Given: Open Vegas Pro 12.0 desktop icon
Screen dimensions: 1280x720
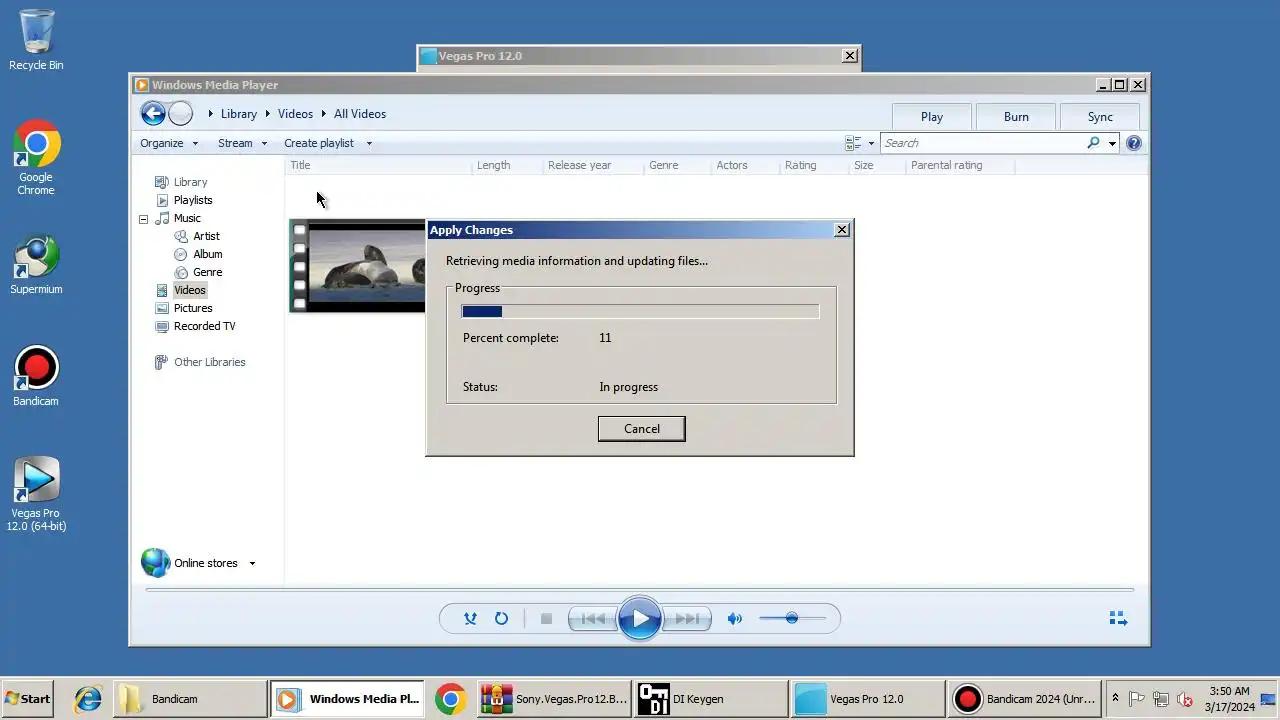Looking at the screenshot, I should point(36,494).
